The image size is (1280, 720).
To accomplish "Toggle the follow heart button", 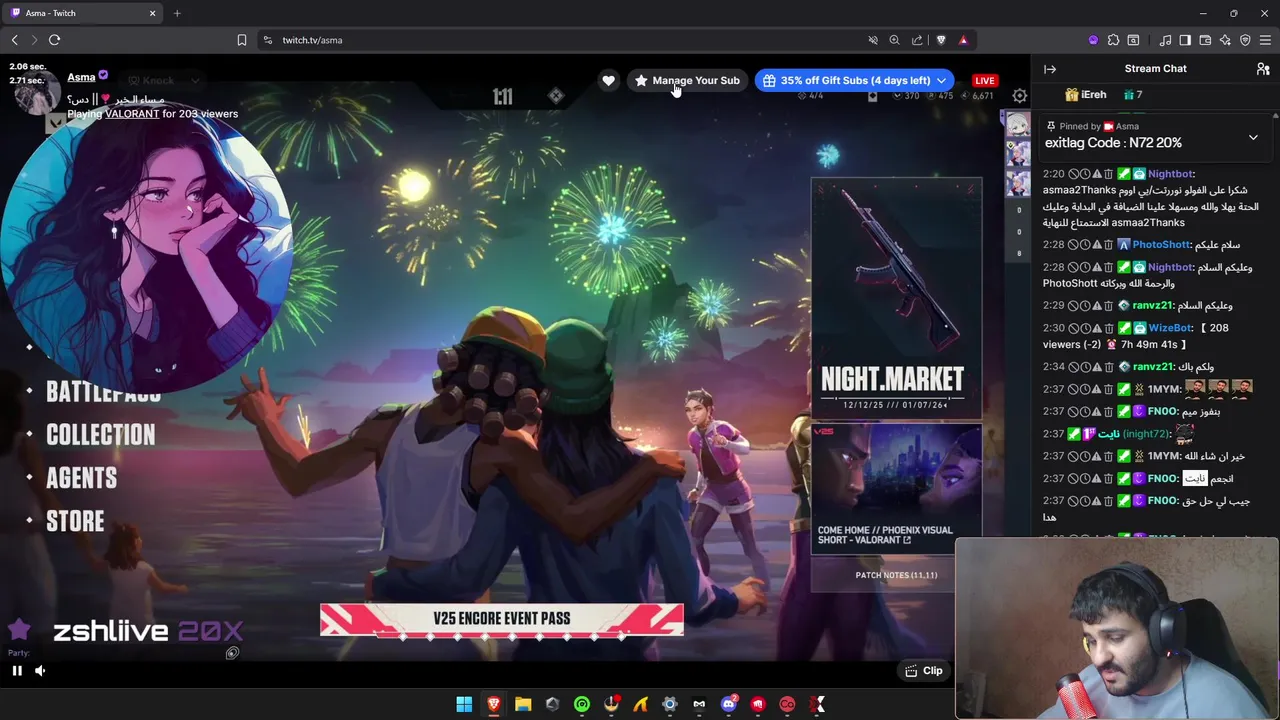I will point(608,80).
